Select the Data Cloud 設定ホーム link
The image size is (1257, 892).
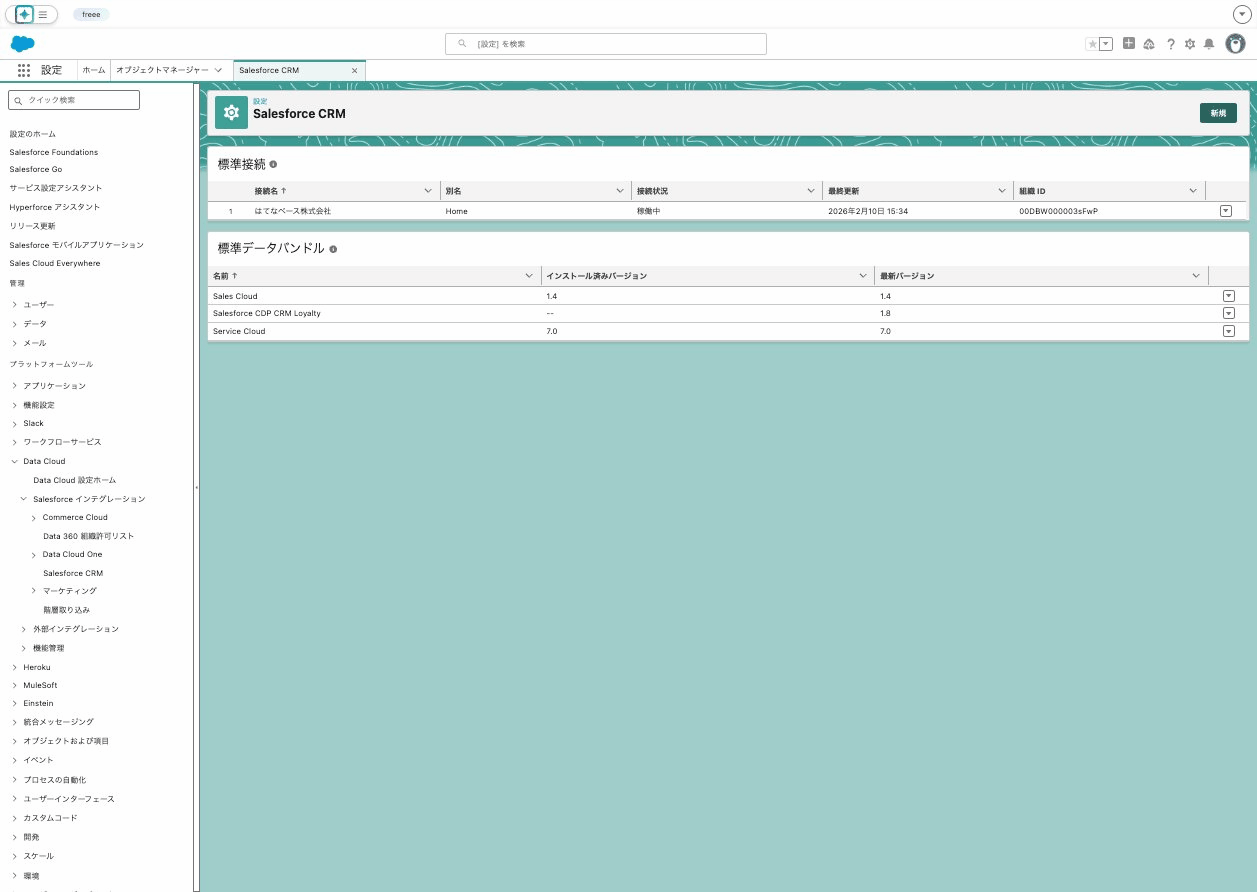click(76, 480)
